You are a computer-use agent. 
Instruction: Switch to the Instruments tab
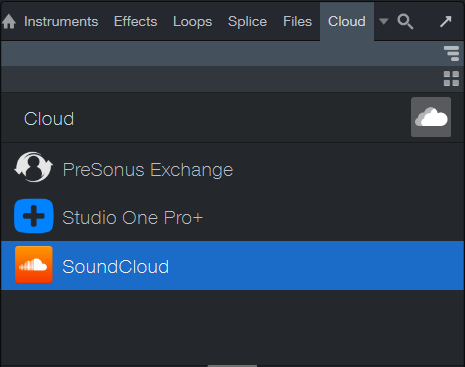point(61,22)
